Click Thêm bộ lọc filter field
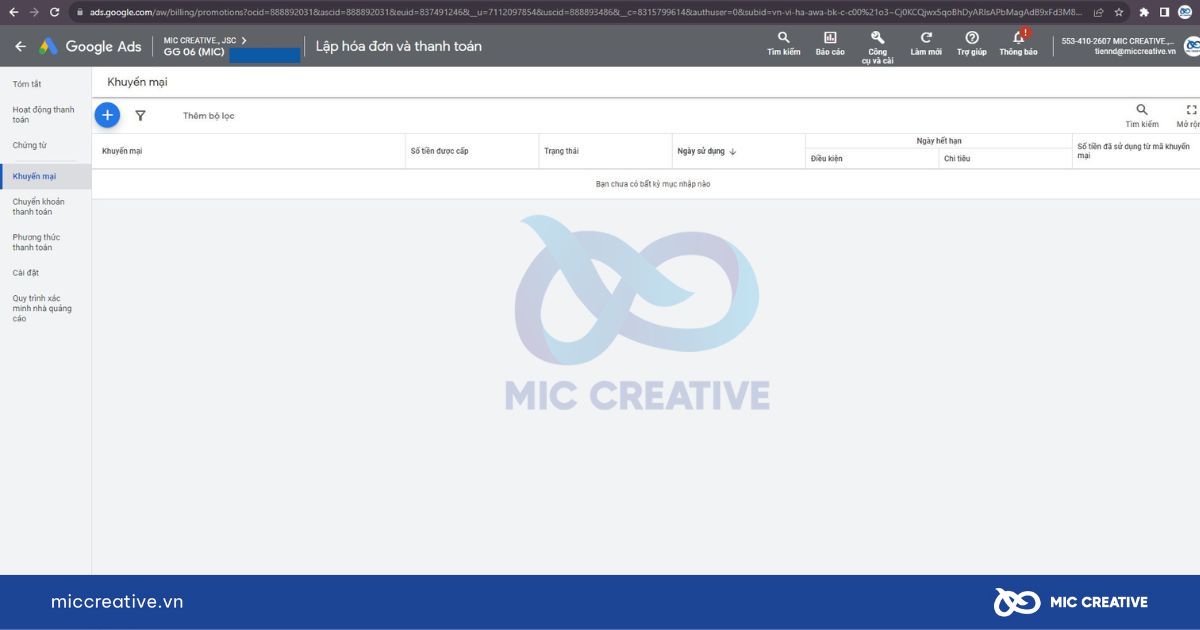The width and height of the screenshot is (1200, 630). 208,116
